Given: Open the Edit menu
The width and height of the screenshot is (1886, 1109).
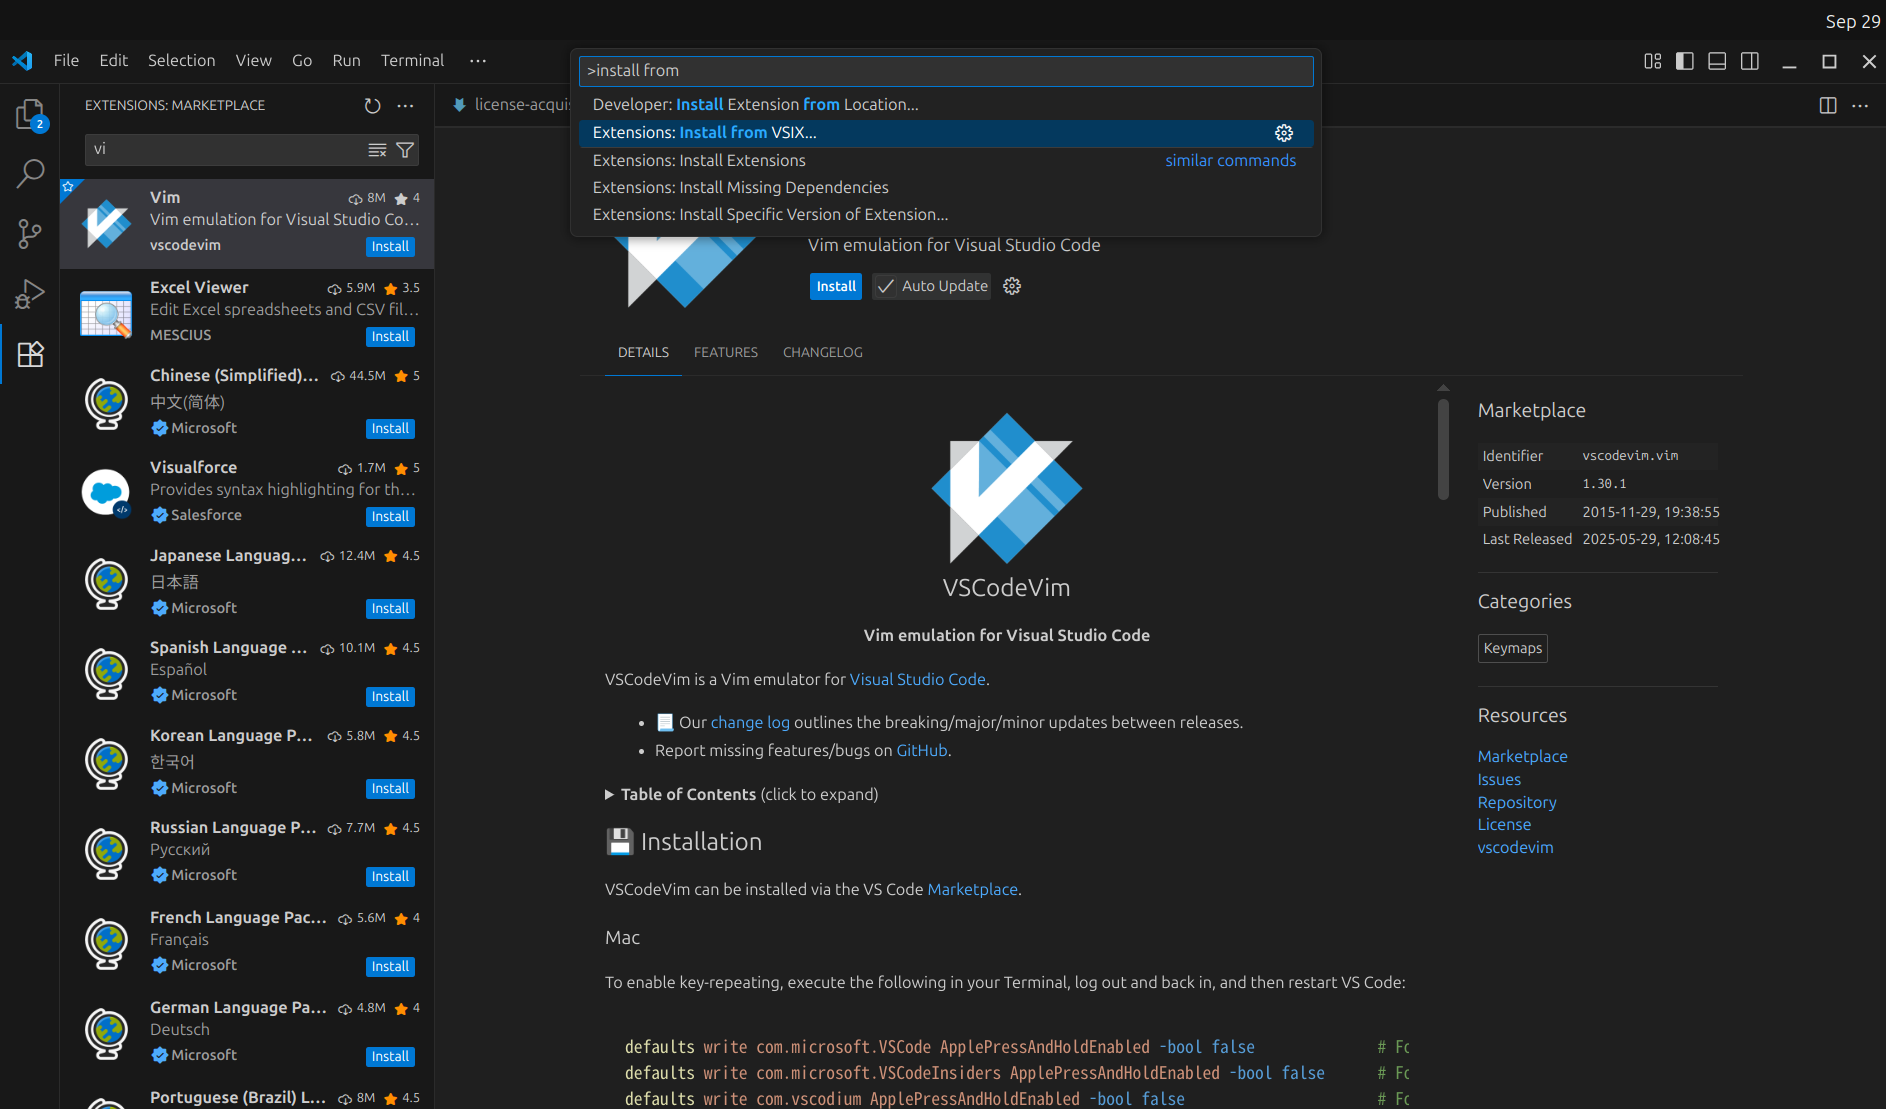Looking at the screenshot, I should [x=113, y=60].
